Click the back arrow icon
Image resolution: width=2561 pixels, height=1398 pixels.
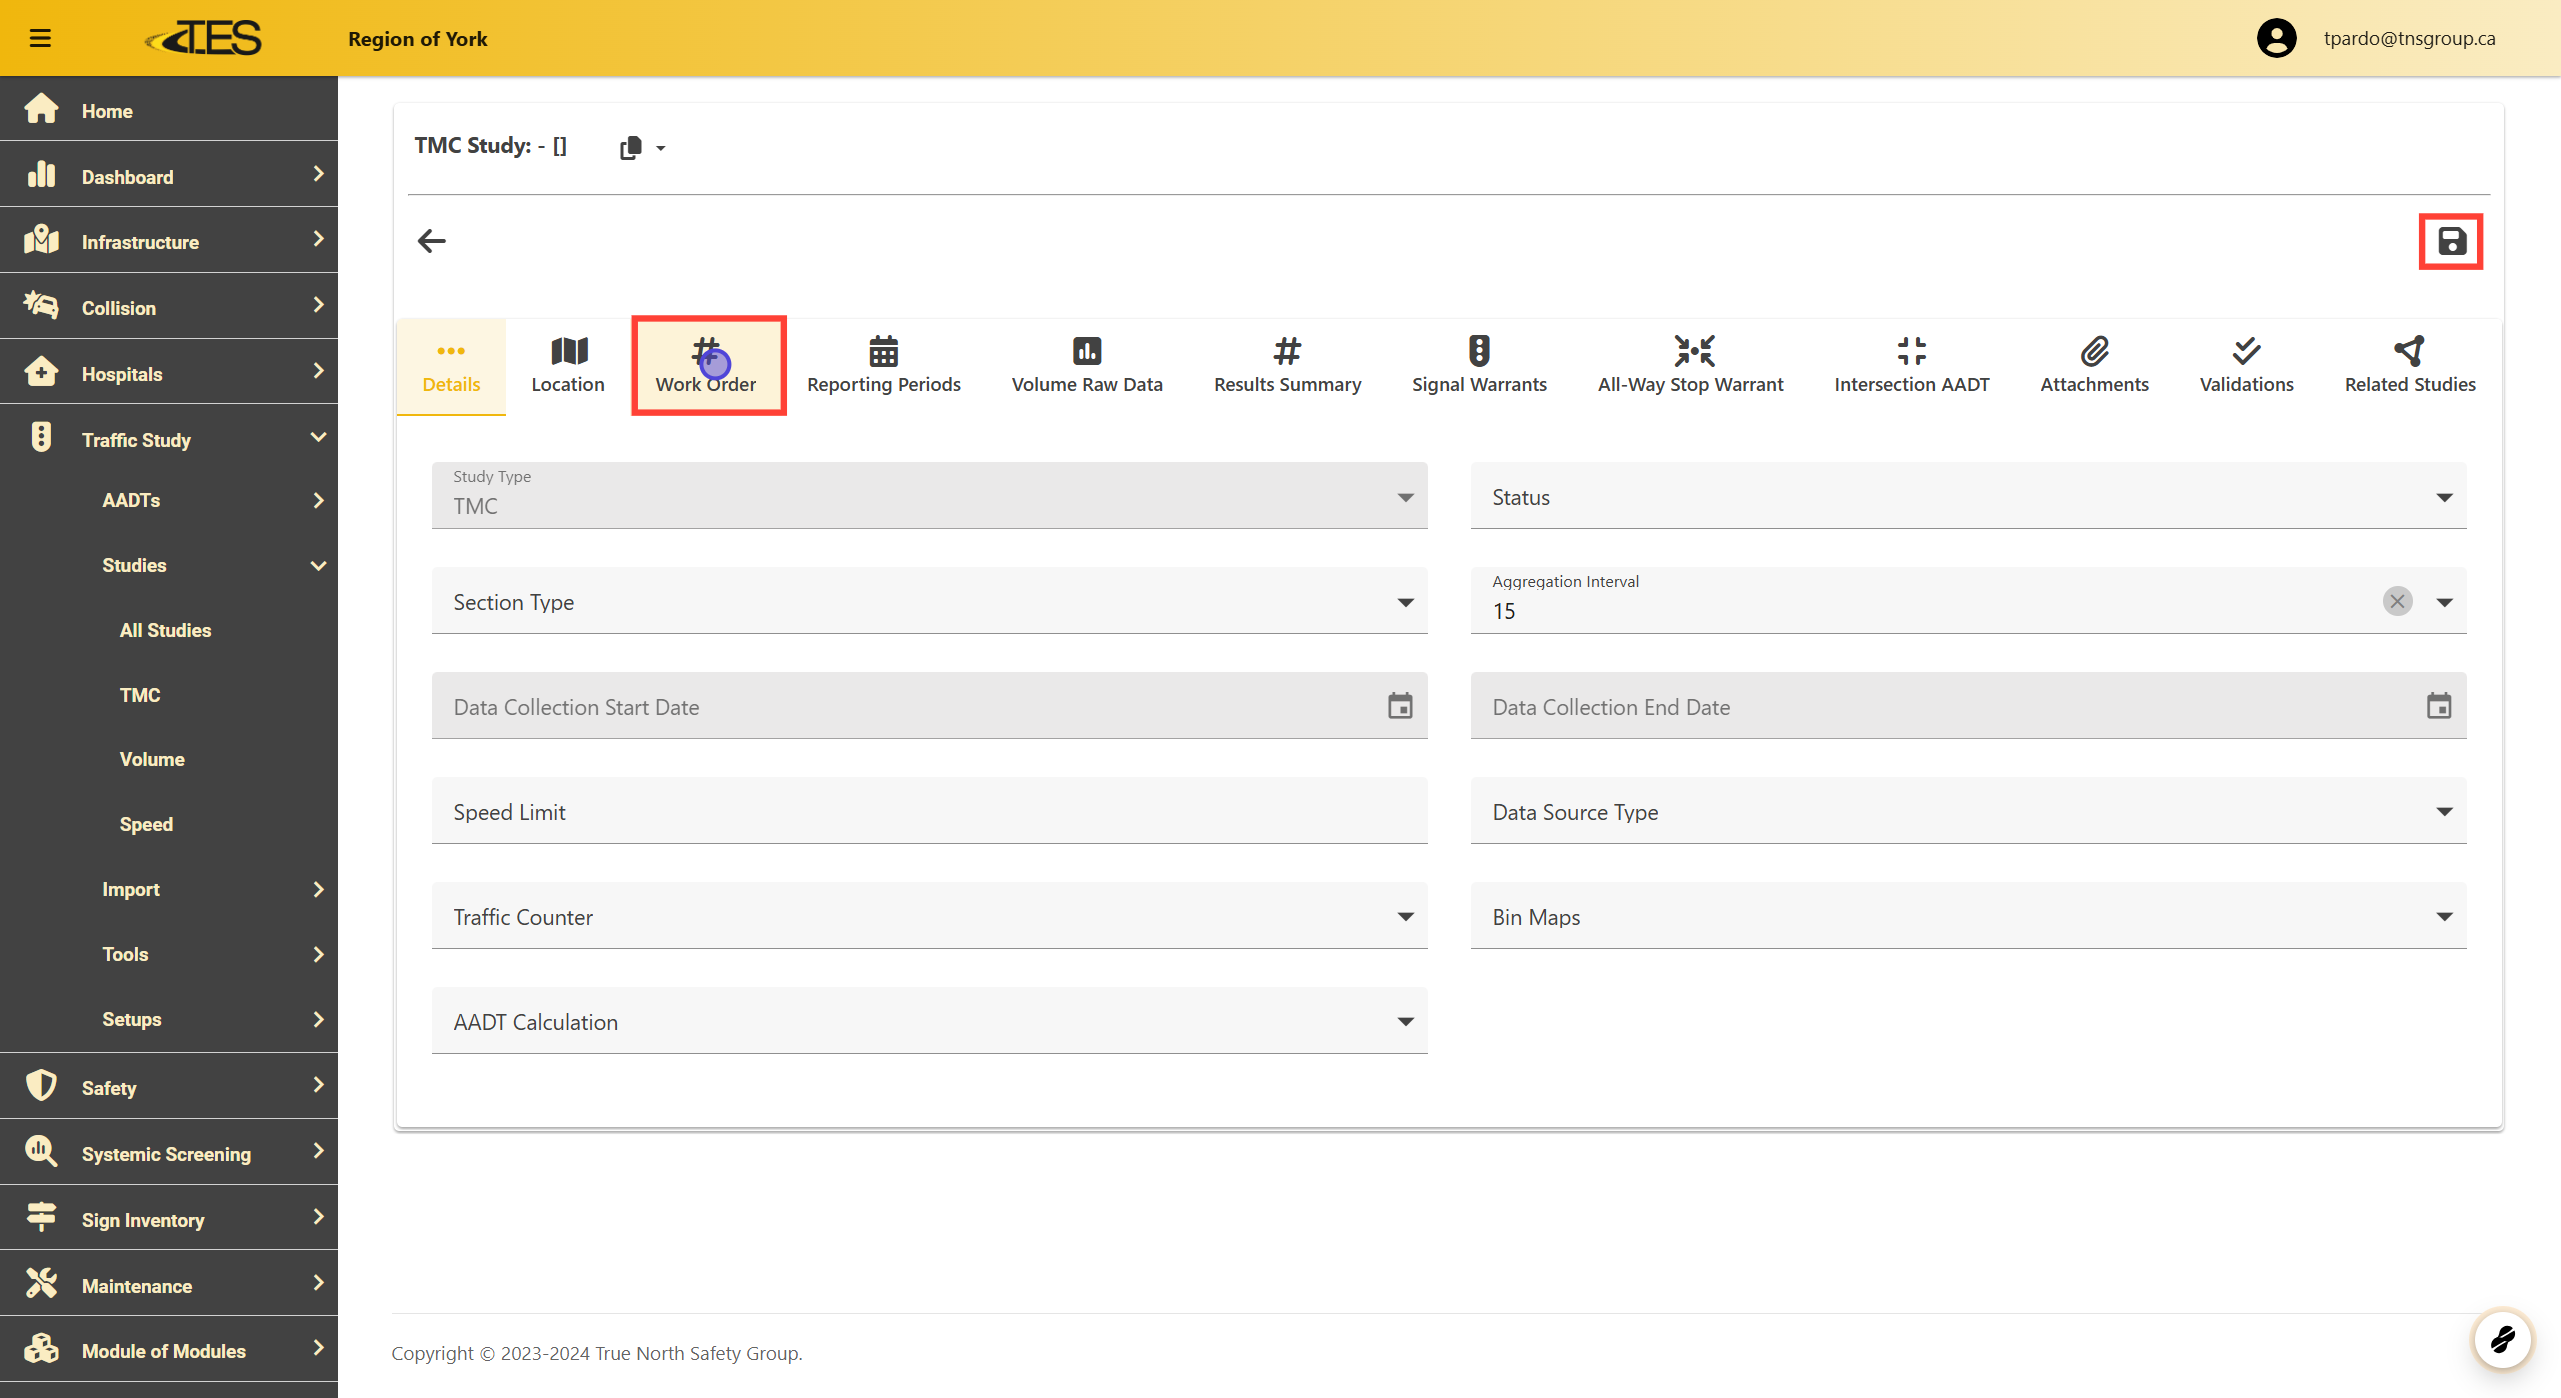(431, 241)
